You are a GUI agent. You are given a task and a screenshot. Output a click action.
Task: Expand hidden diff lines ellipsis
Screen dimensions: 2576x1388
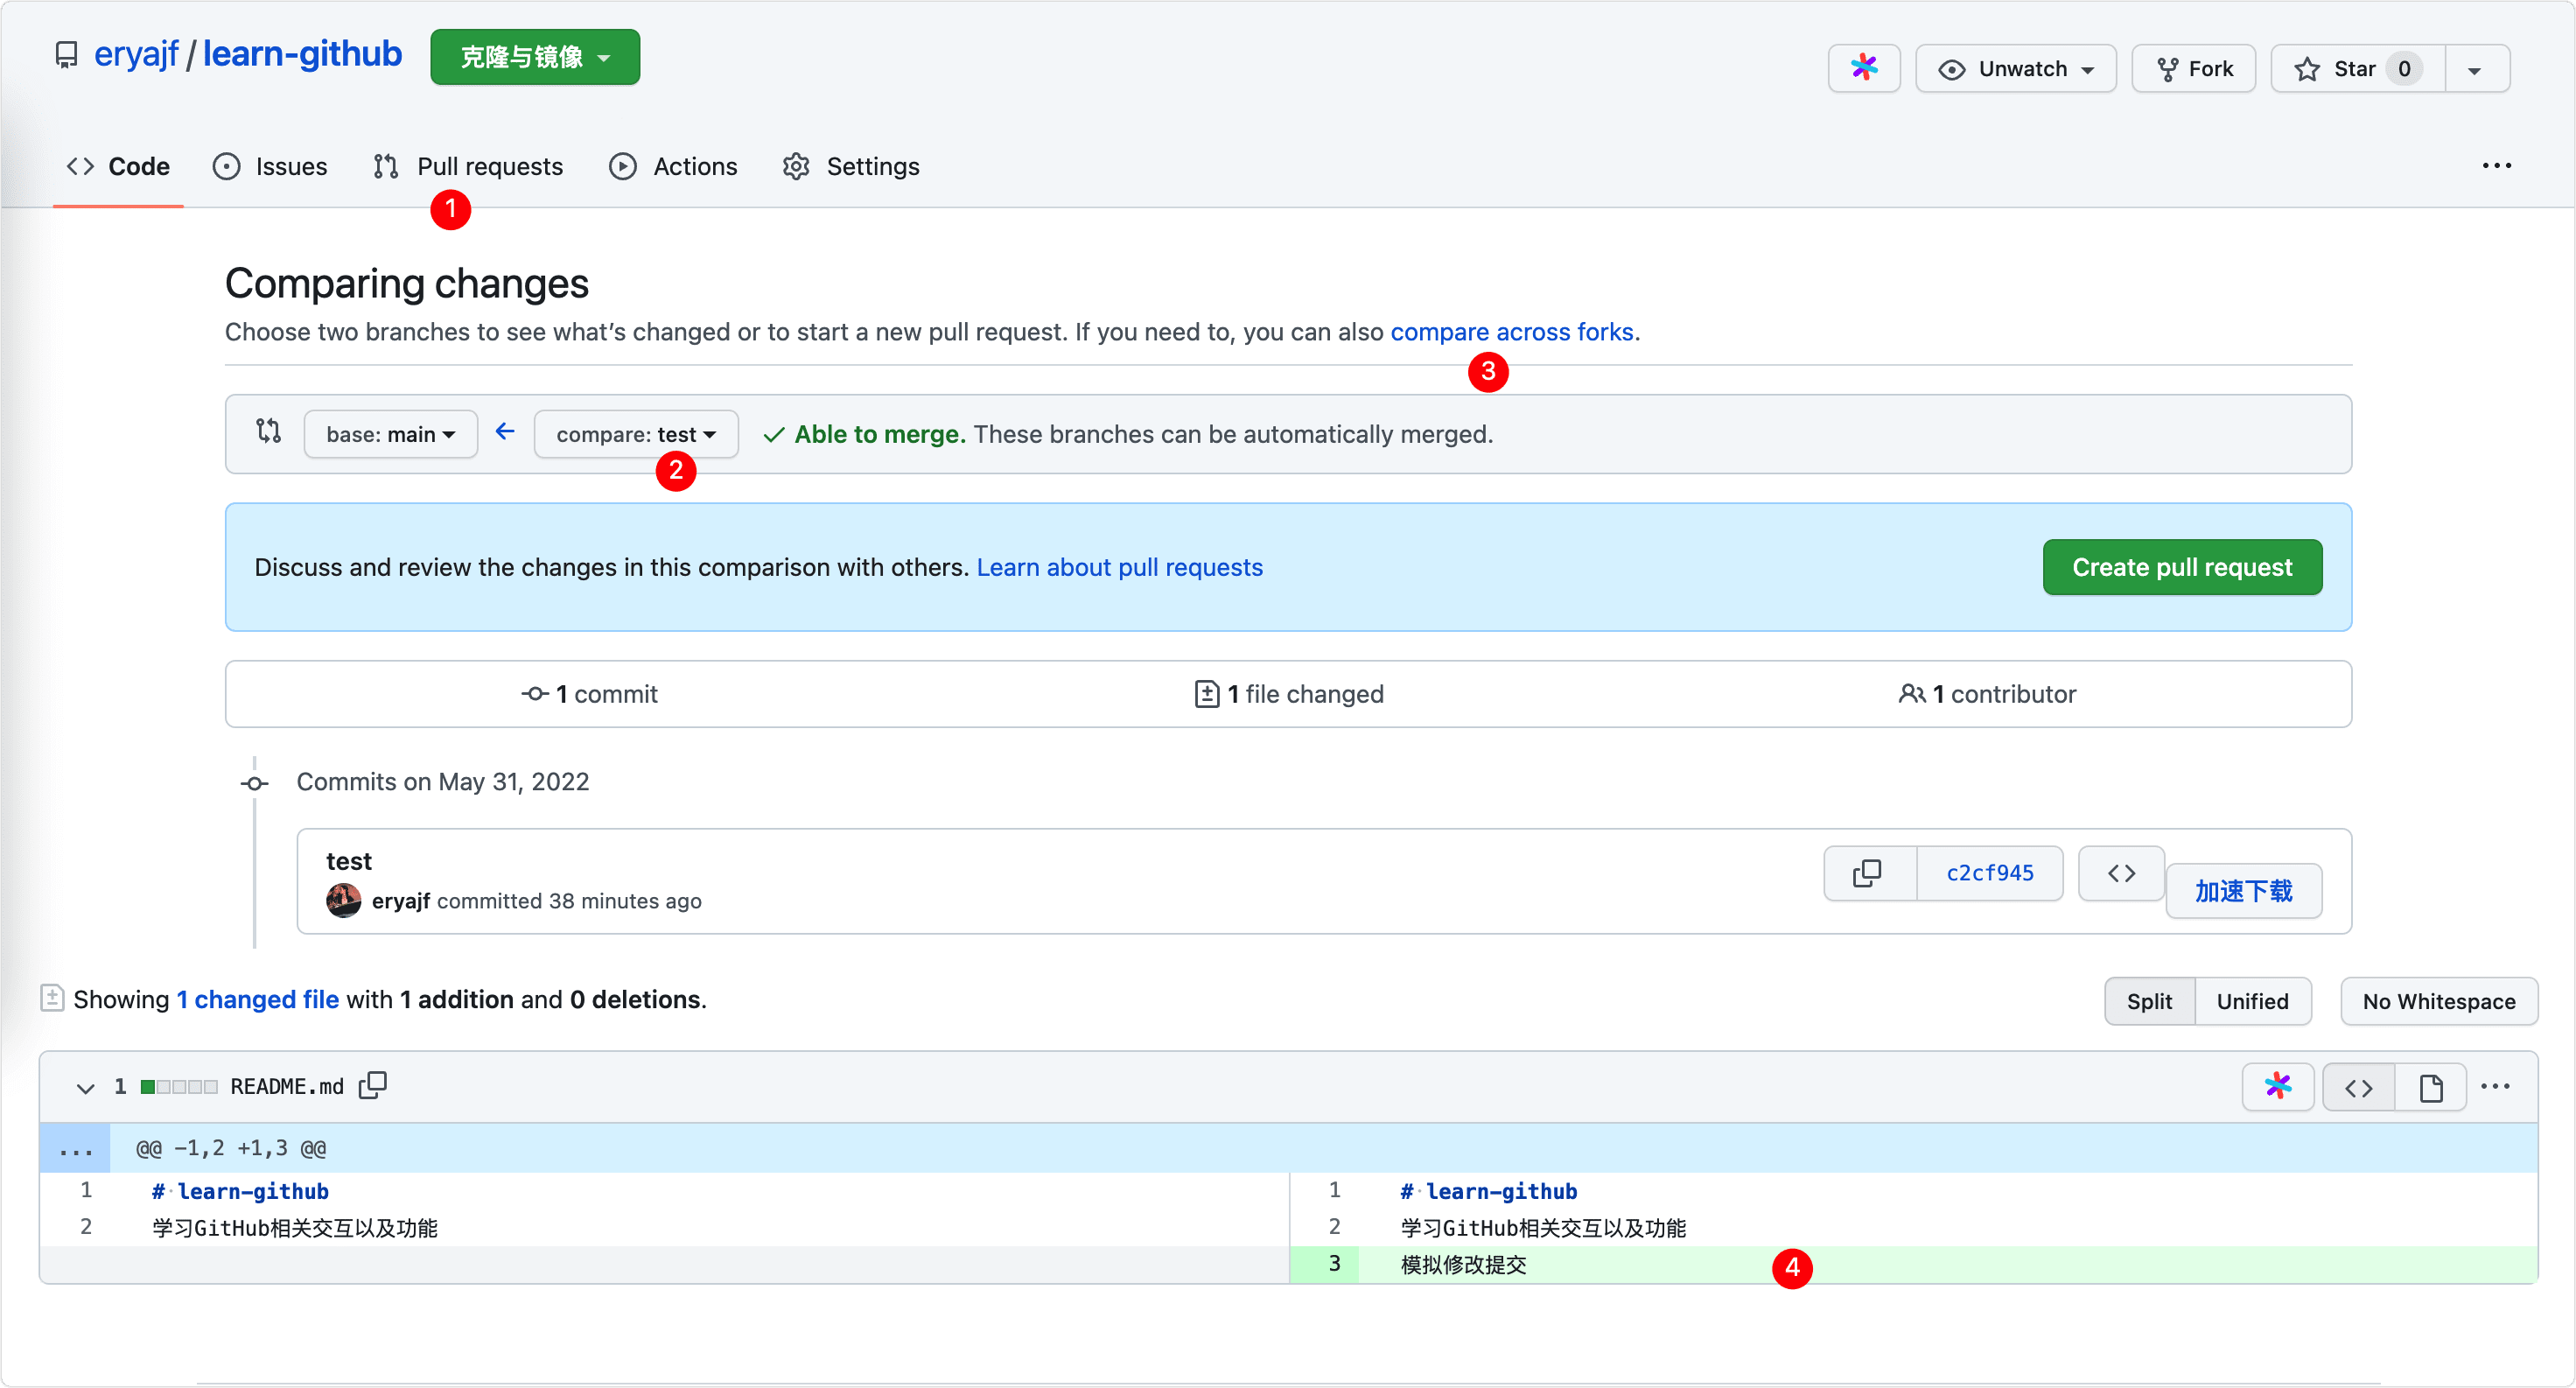pos(75,1148)
